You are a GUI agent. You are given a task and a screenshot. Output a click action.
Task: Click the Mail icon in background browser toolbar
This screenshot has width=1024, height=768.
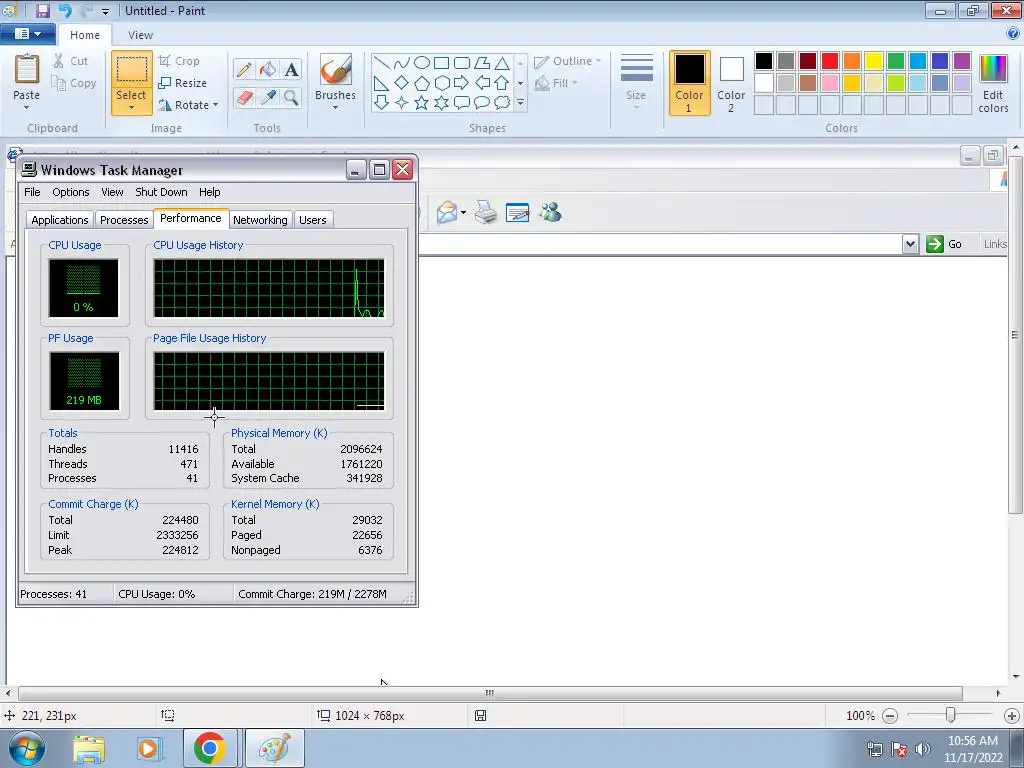(447, 212)
